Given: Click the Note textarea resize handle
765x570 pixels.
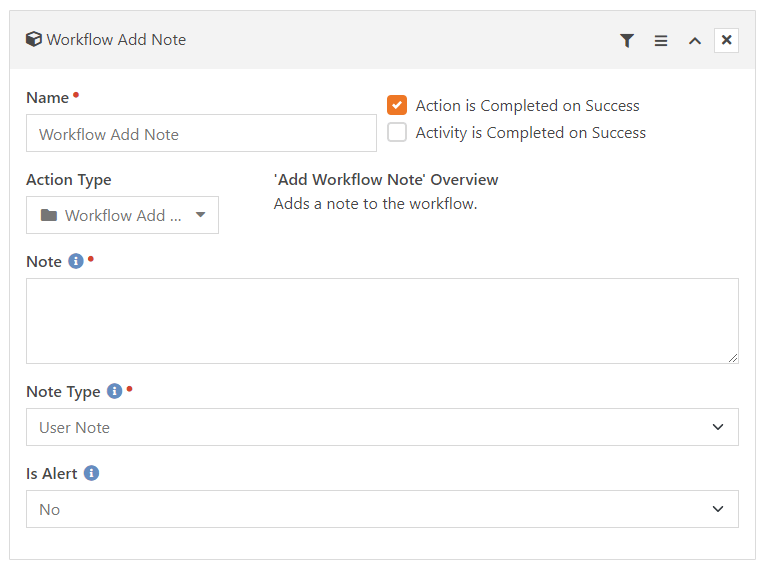Looking at the screenshot, I should pos(733,357).
